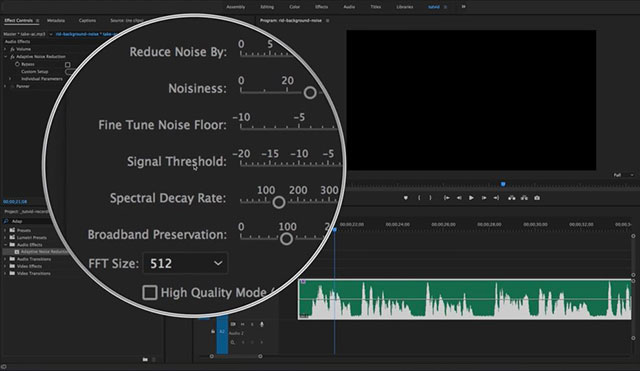Open the Captions panel tab
Image resolution: width=640 pixels, height=371 pixels.
click(x=87, y=20)
